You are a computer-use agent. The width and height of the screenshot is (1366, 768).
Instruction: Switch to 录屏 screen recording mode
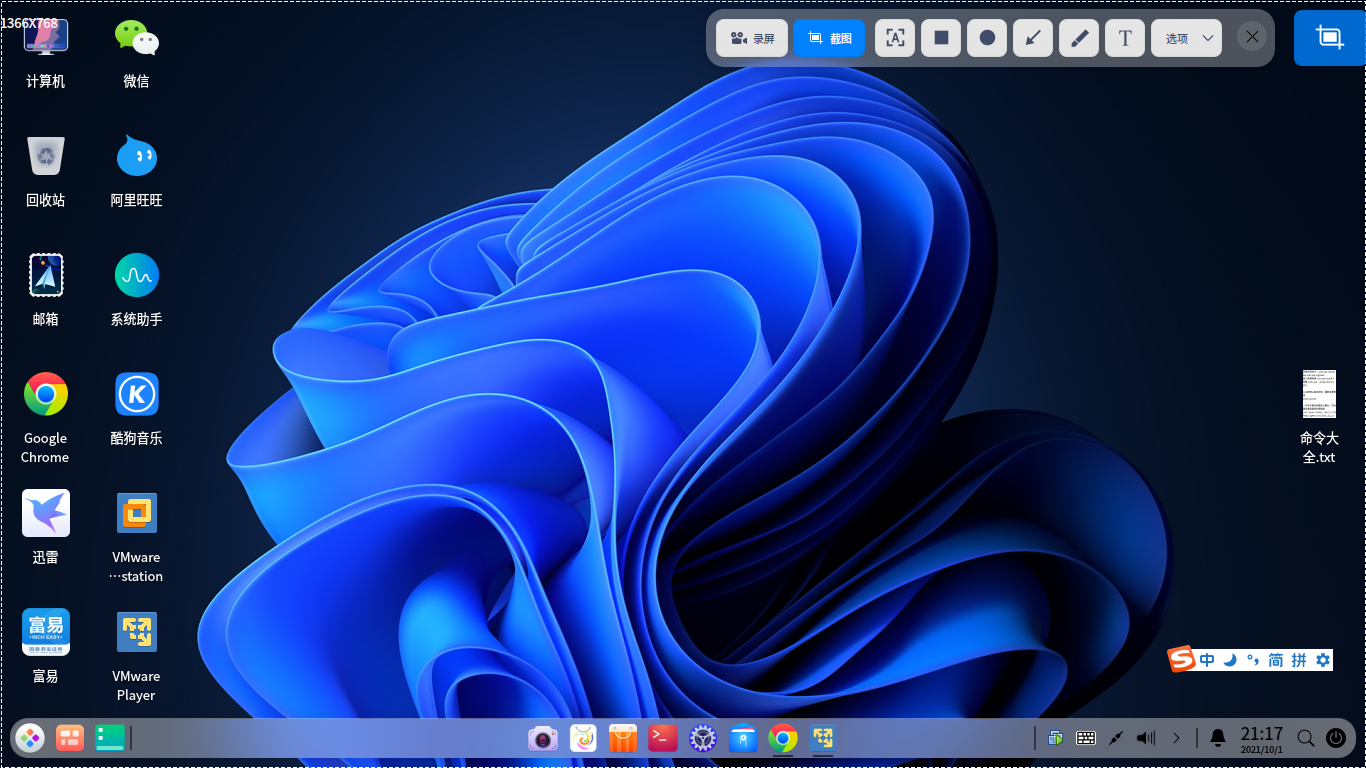(752, 38)
